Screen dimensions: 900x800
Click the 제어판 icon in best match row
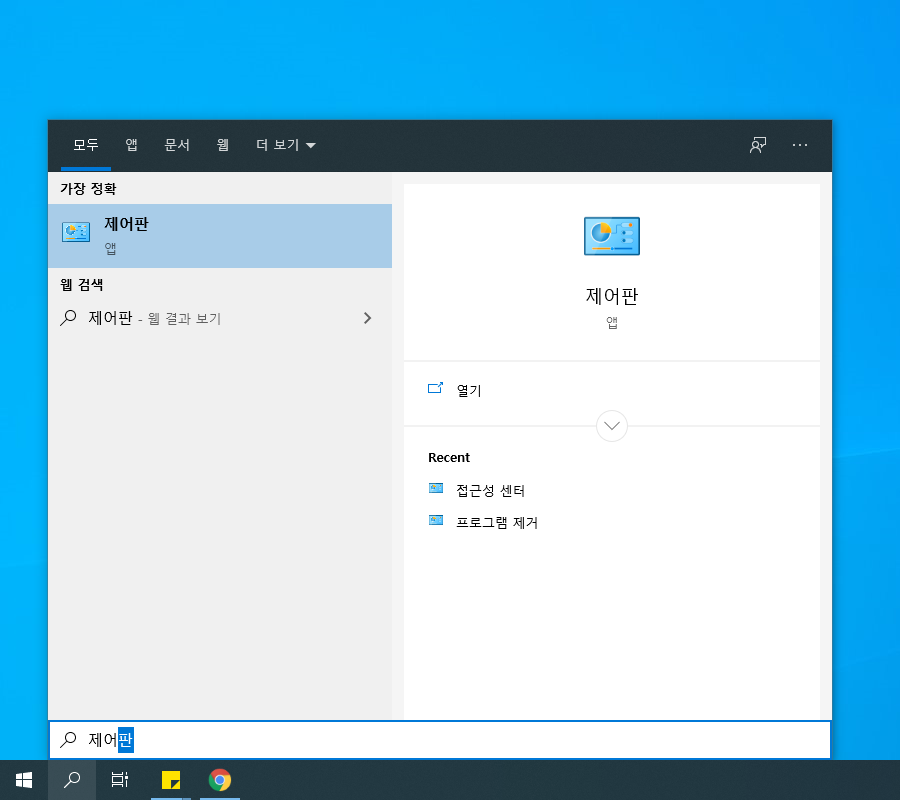coord(76,232)
